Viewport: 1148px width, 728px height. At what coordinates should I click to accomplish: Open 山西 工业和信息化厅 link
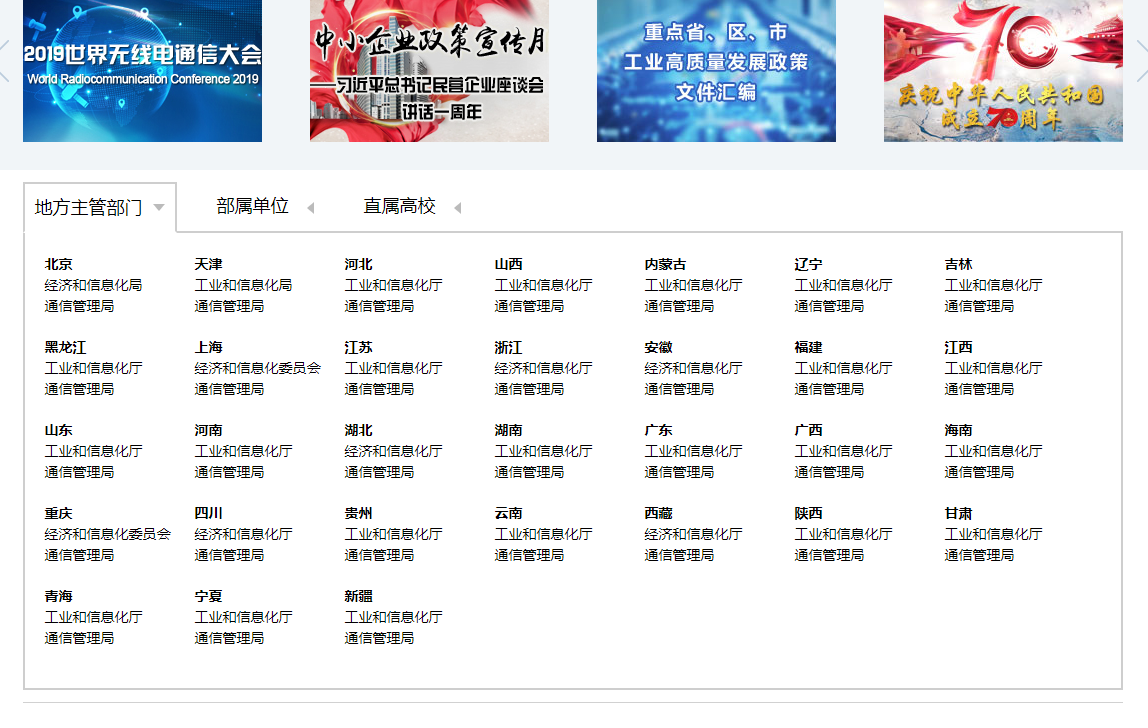click(543, 285)
